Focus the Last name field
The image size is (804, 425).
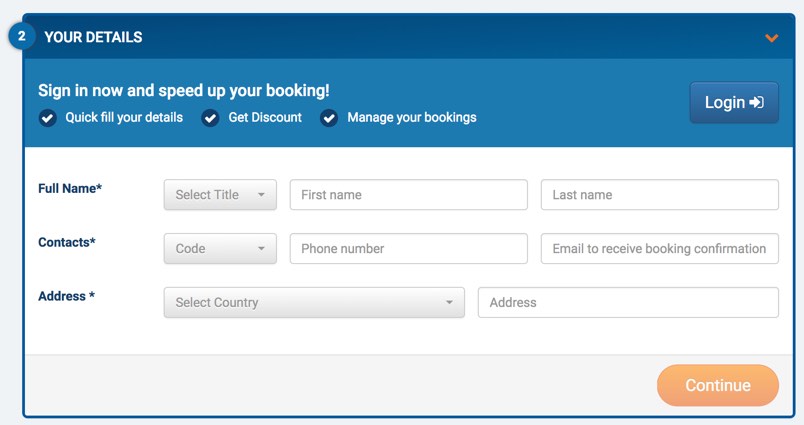point(660,195)
